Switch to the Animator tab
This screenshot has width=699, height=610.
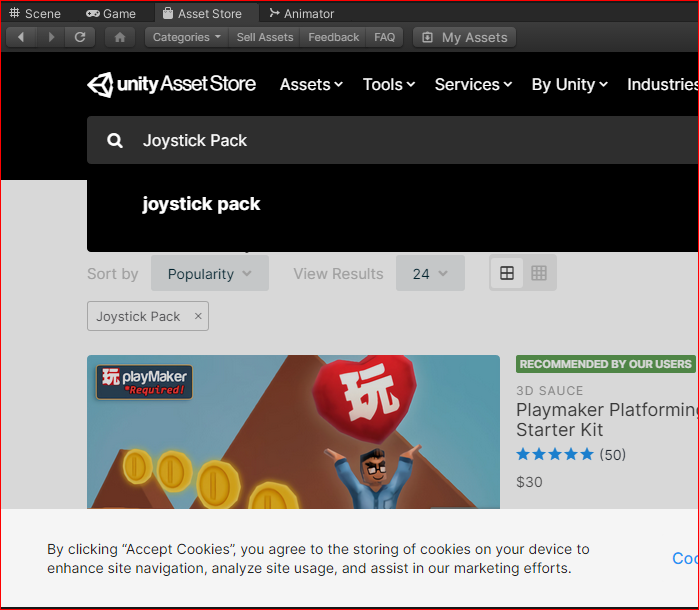[302, 13]
